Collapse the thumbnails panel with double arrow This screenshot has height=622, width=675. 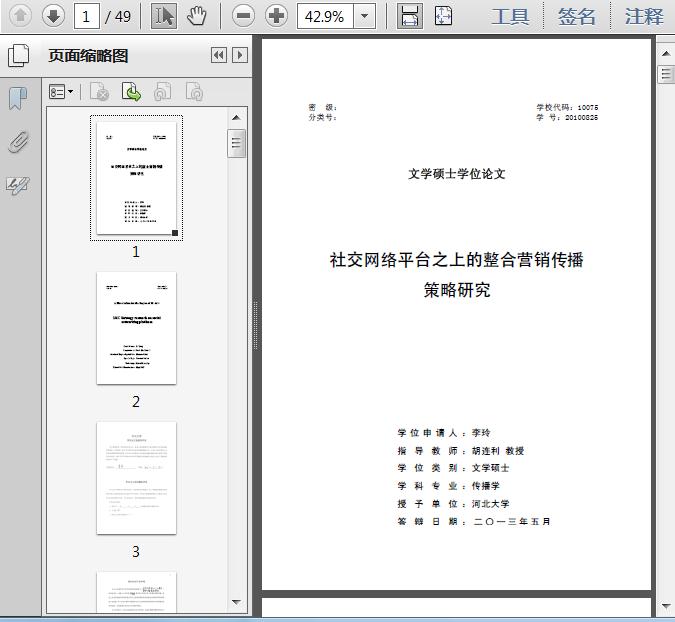pyautogui.click(x=219, y=56)
